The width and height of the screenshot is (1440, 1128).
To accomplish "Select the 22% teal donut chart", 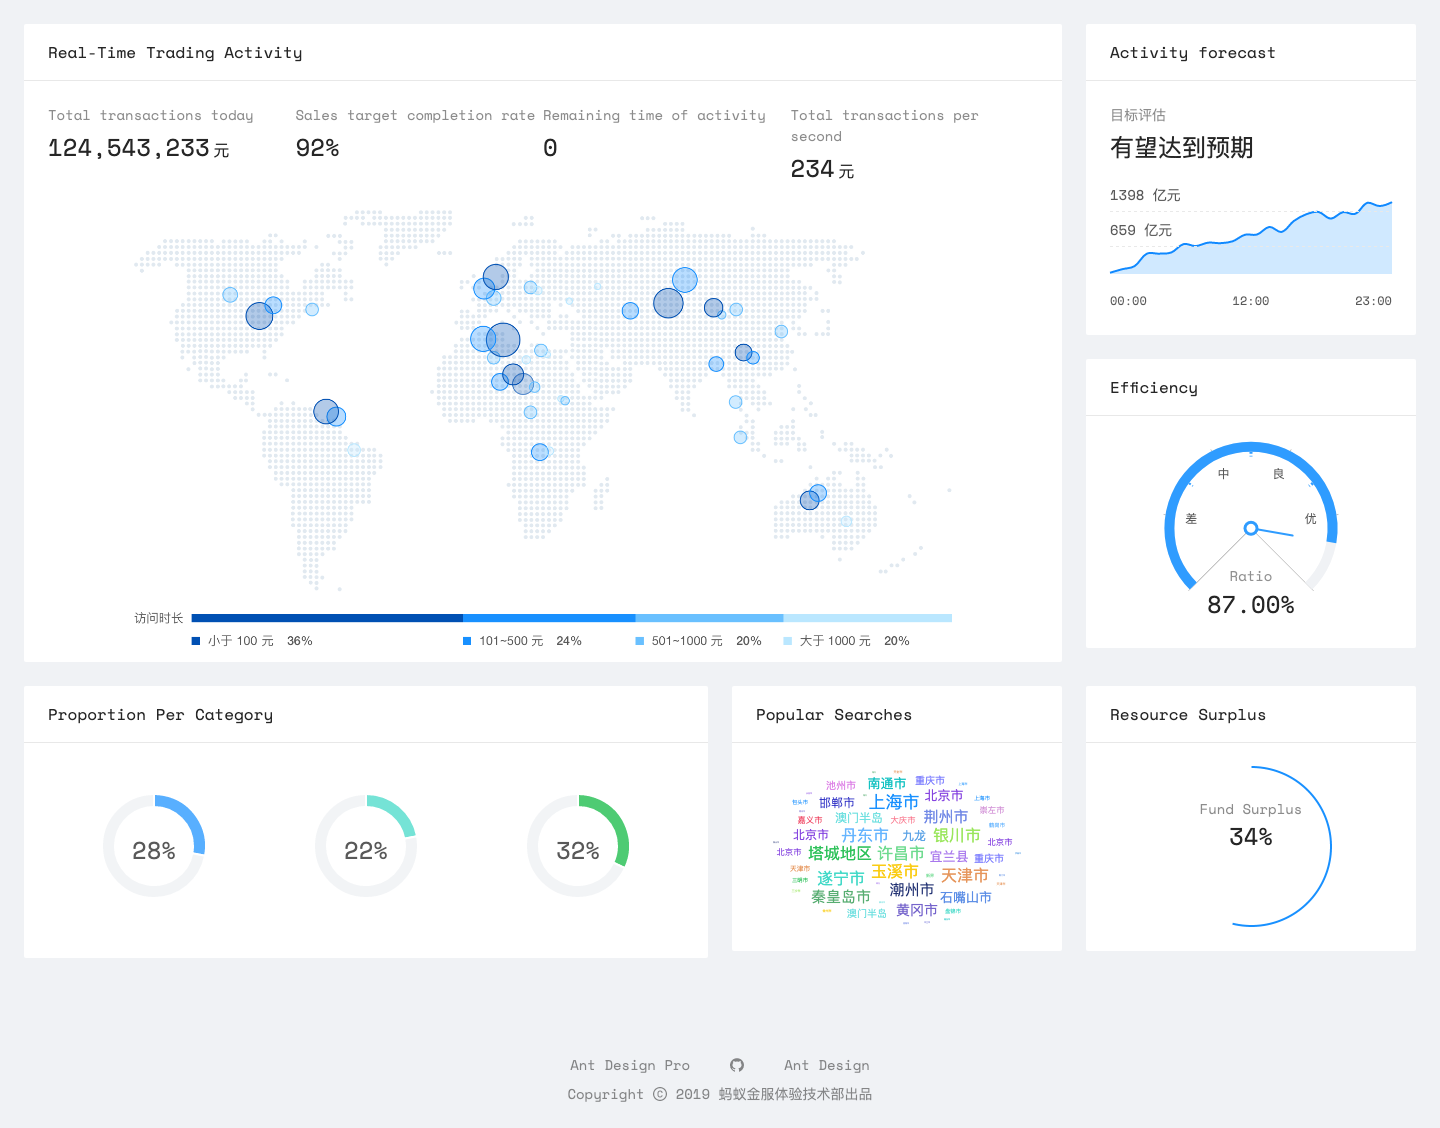I will [366, 846].
